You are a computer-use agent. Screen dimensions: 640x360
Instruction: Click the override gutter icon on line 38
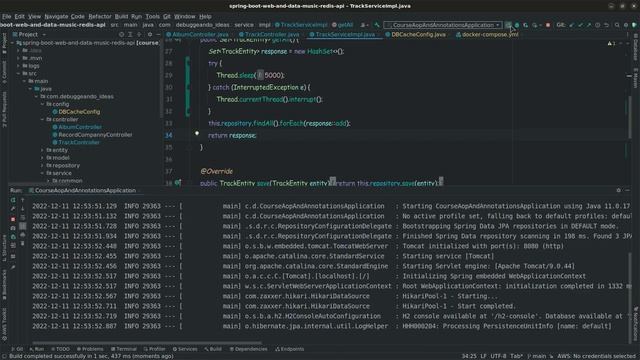178,183
